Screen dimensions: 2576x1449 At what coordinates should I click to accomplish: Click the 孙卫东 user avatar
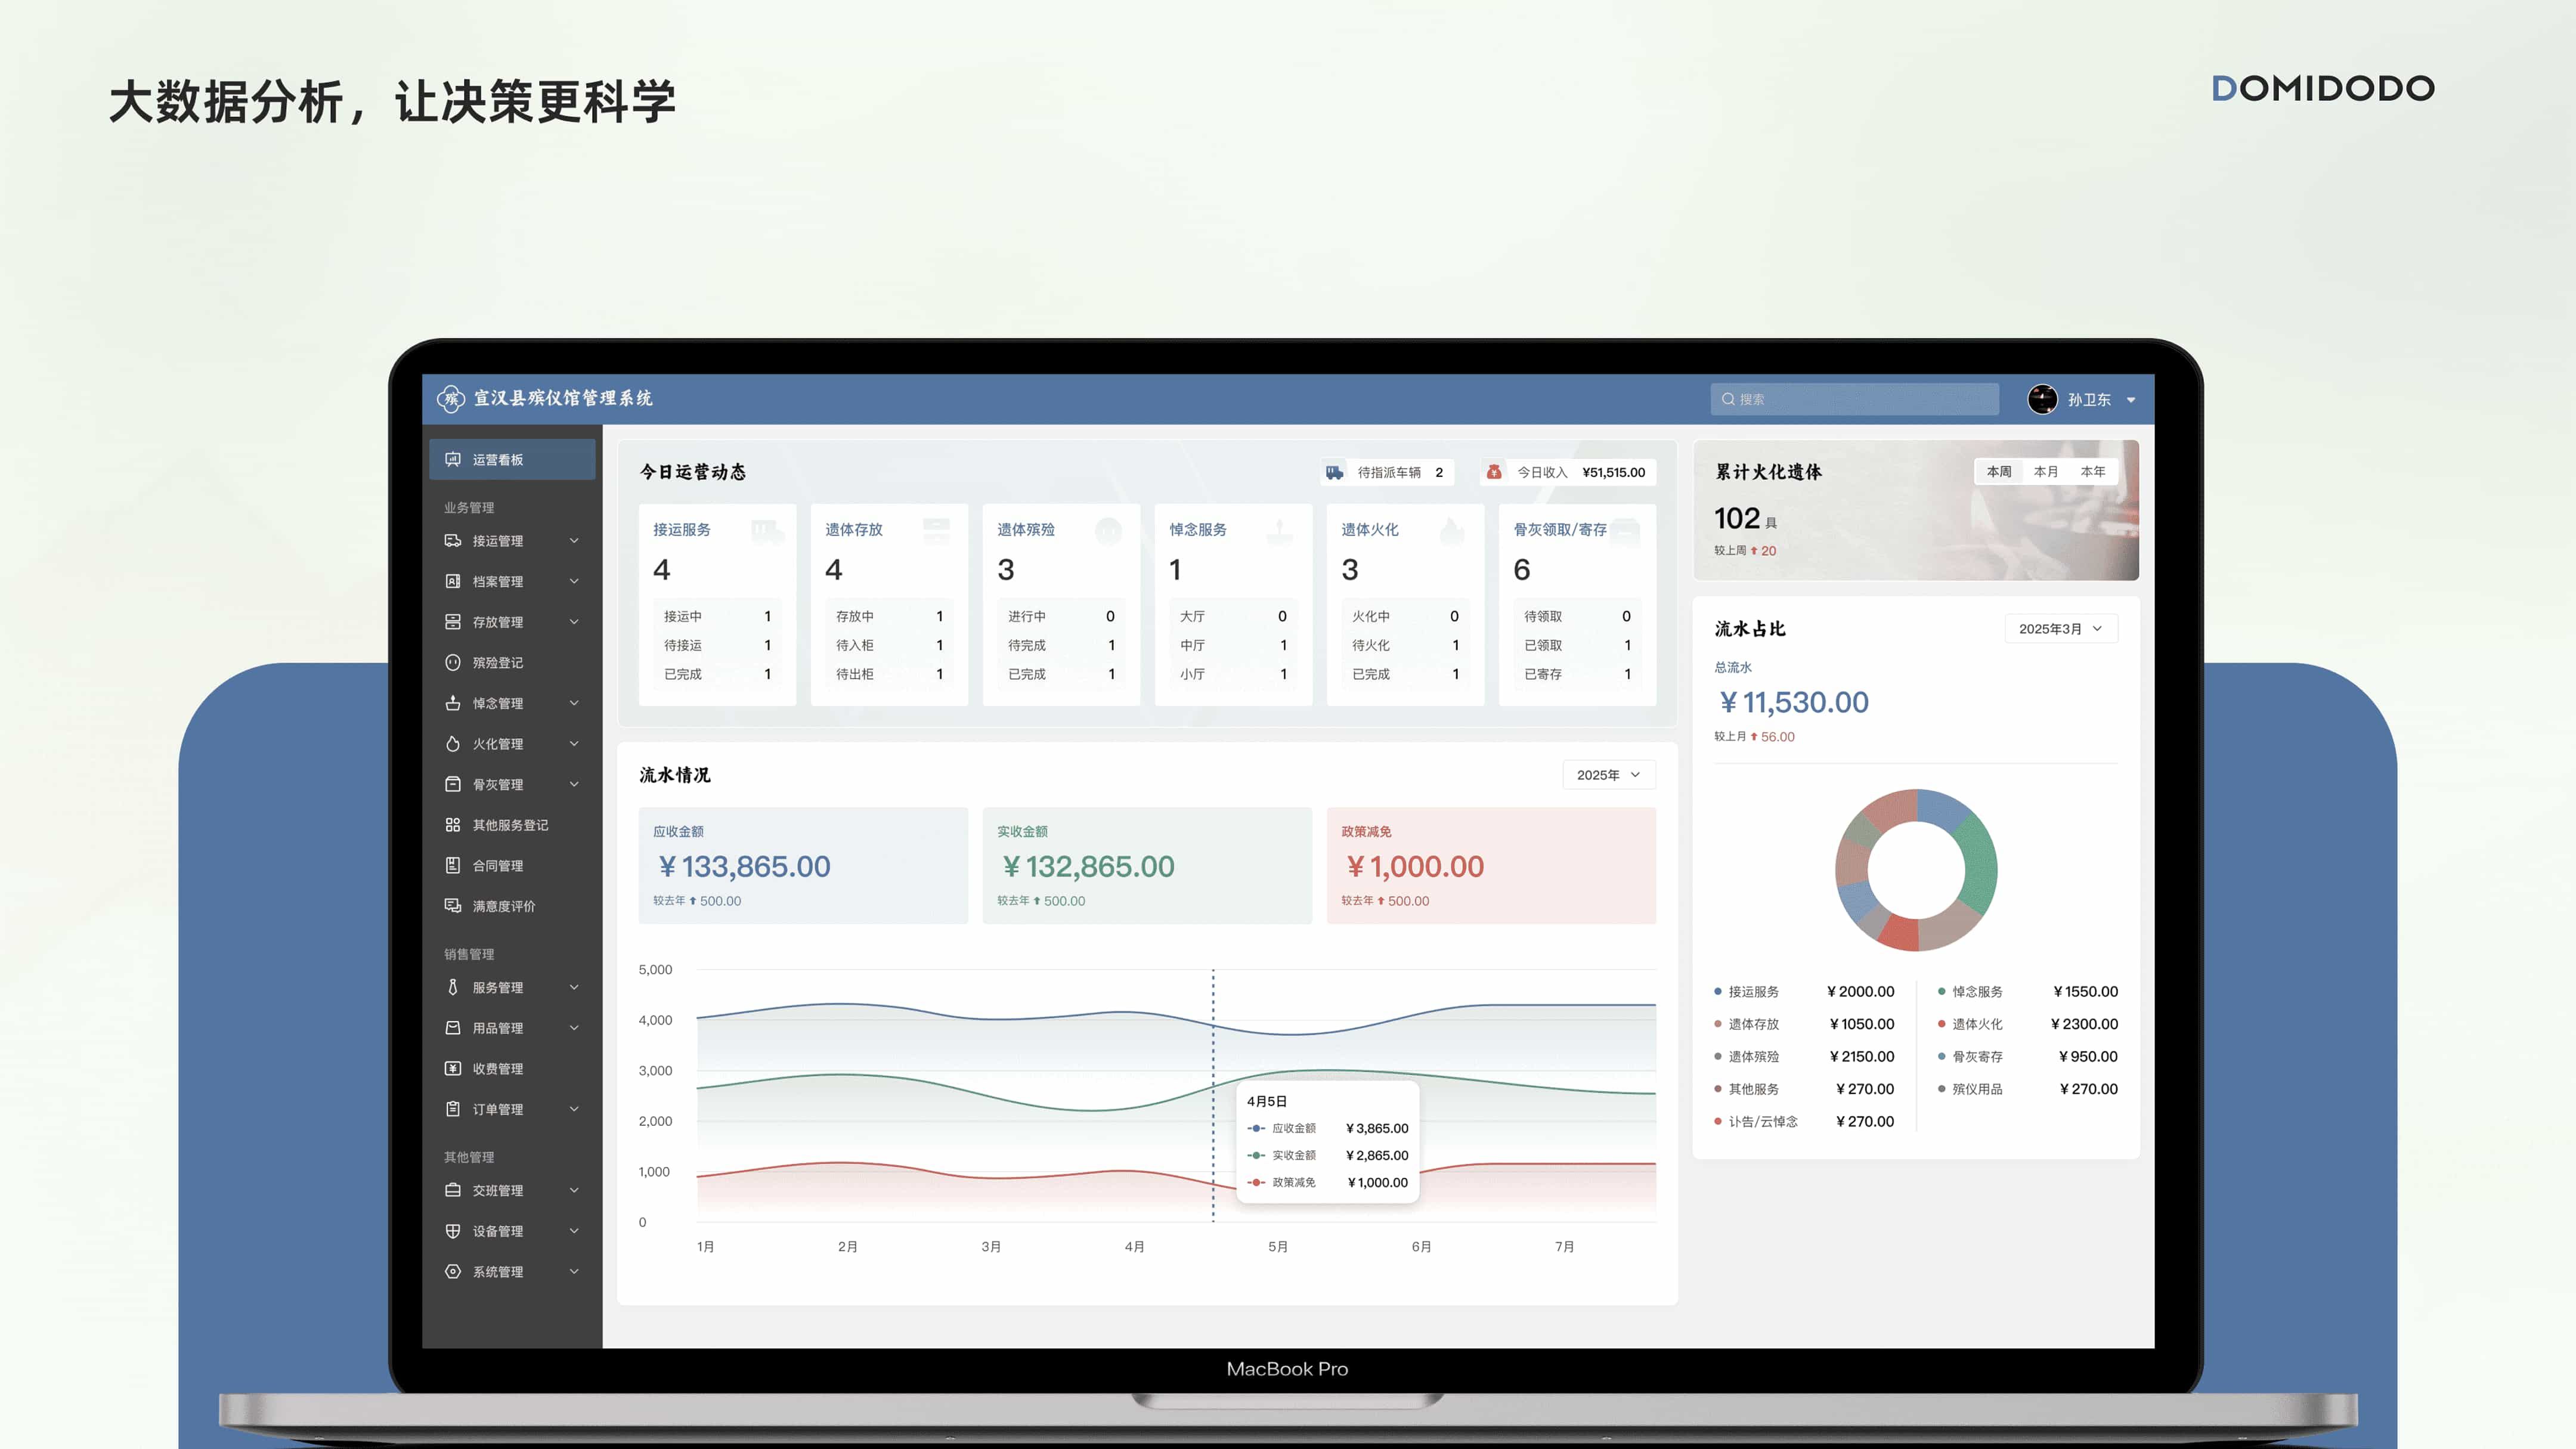[2042, 399]
